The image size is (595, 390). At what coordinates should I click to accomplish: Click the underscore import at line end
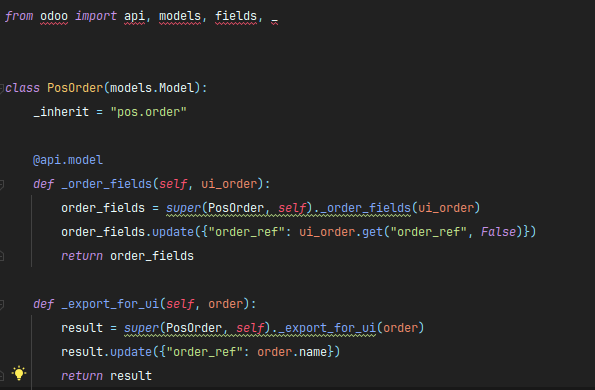pos(275,18)
